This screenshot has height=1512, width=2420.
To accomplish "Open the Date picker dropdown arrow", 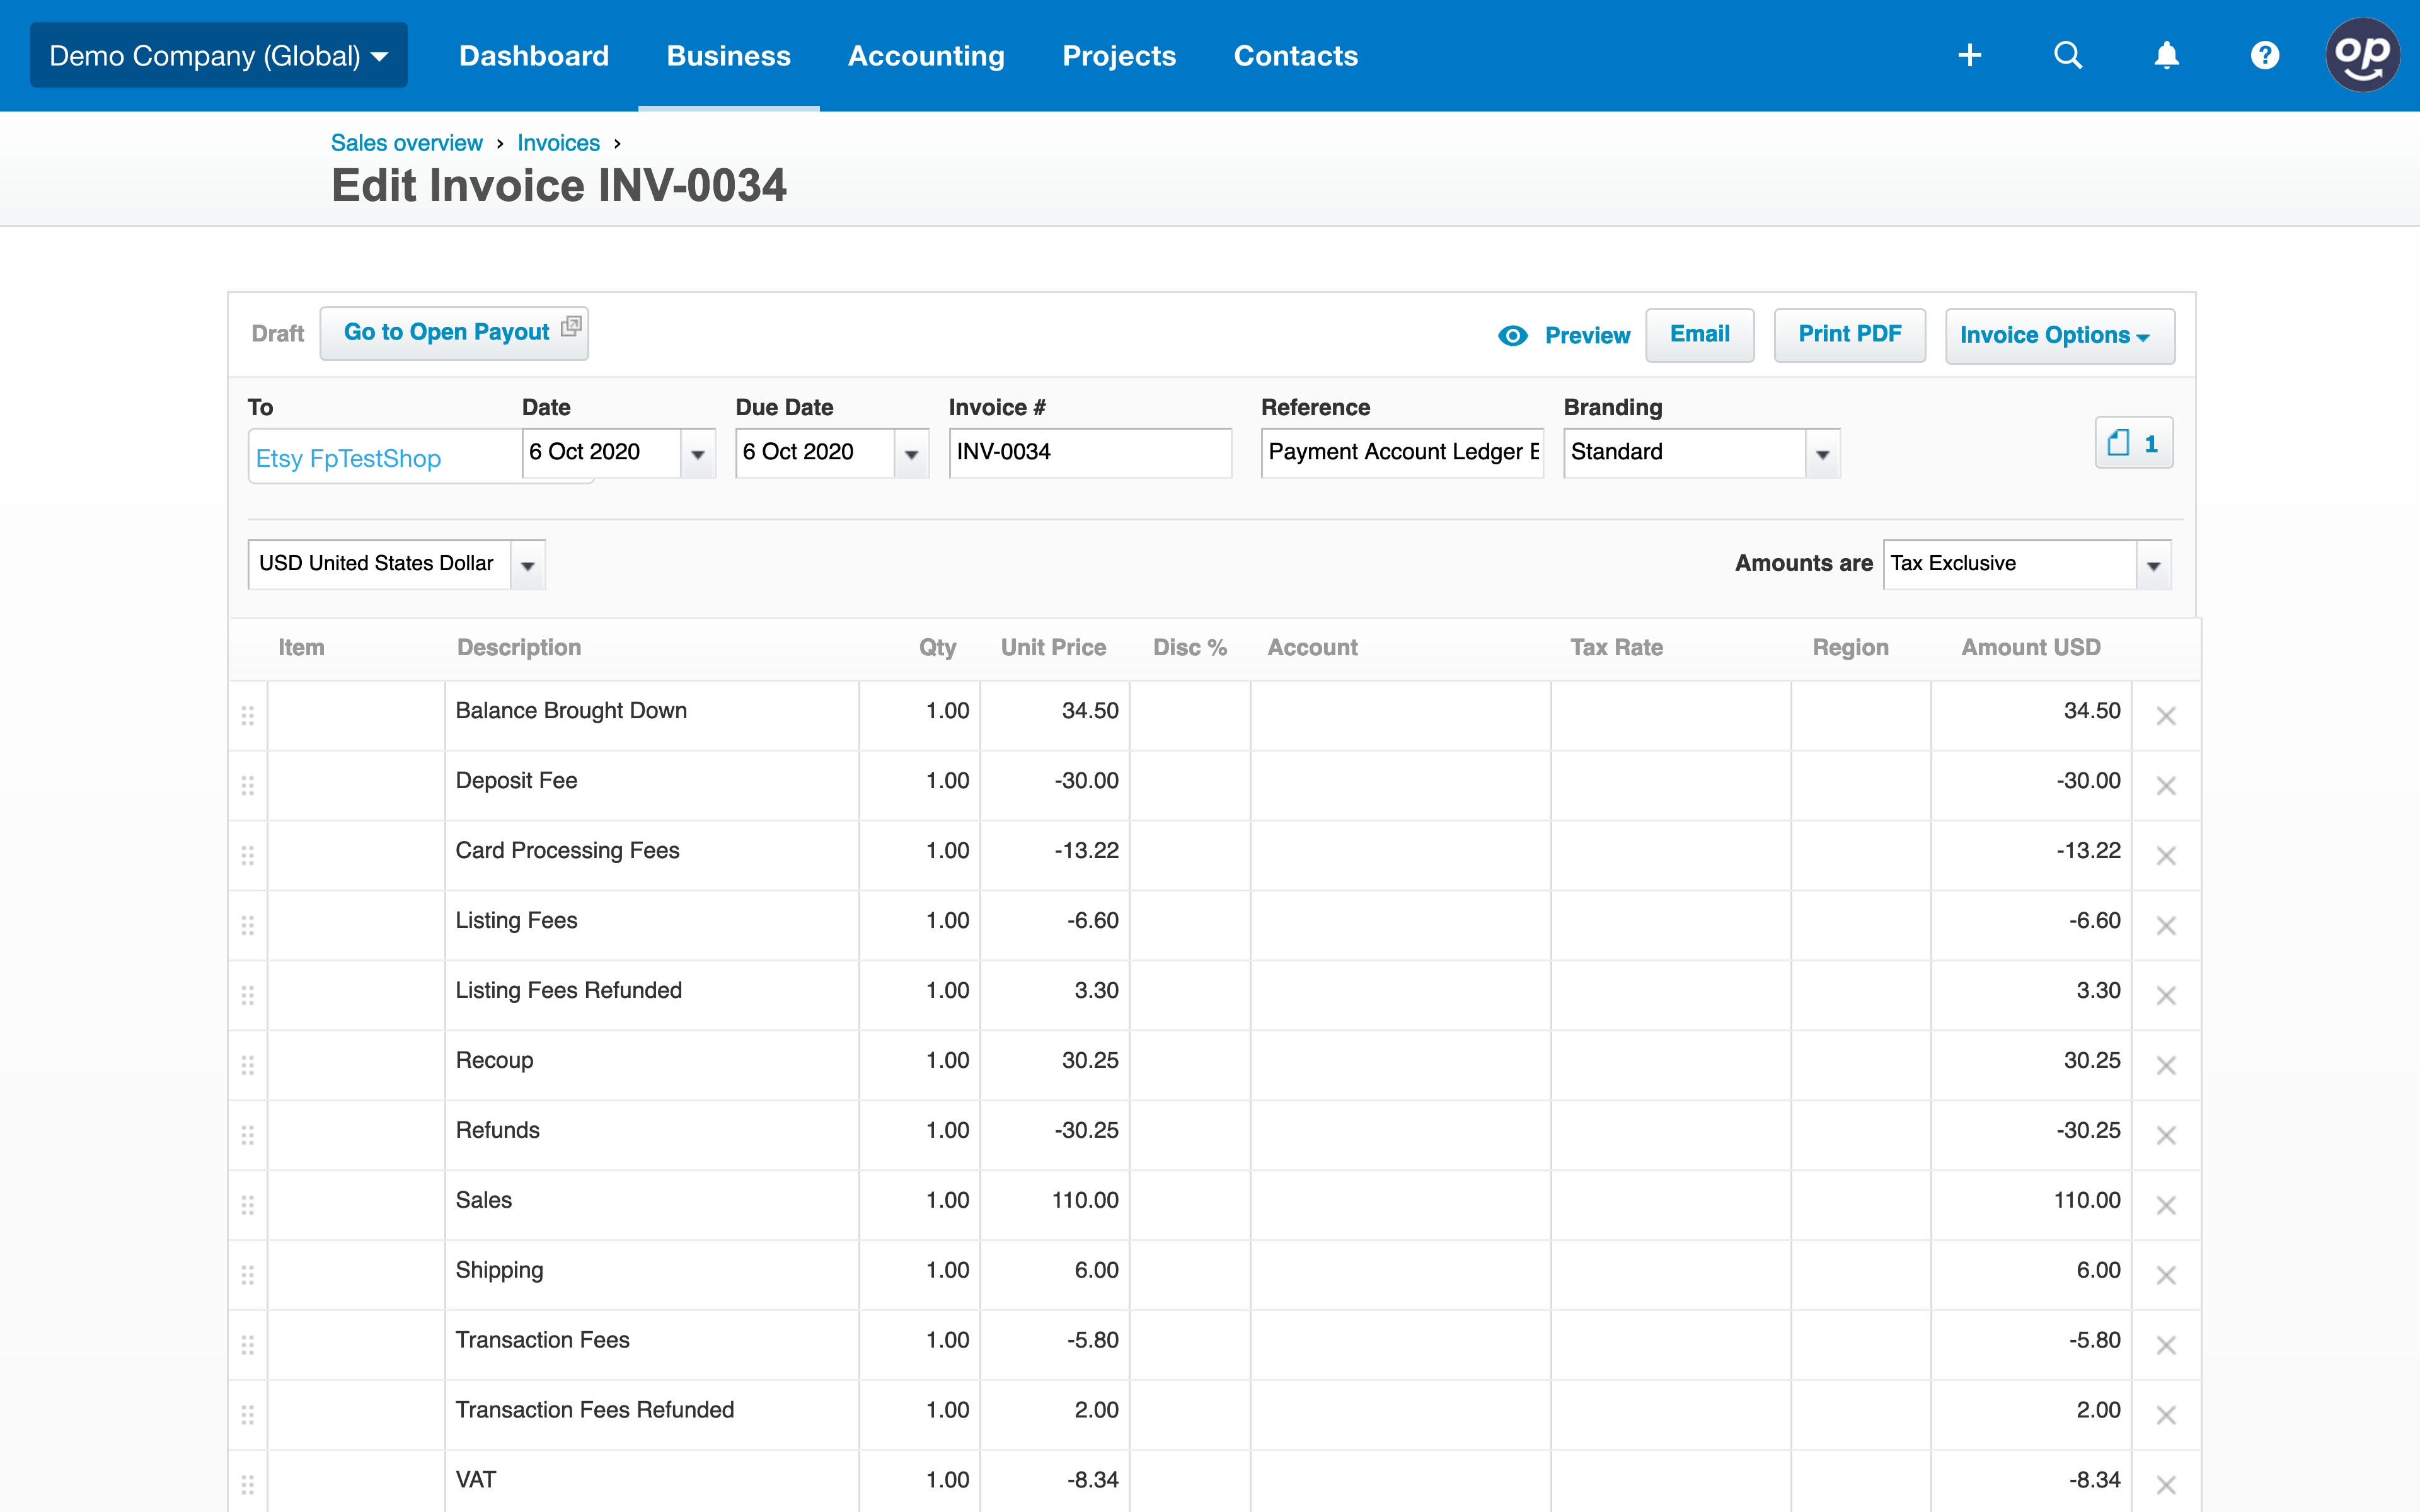I will 698,454.
